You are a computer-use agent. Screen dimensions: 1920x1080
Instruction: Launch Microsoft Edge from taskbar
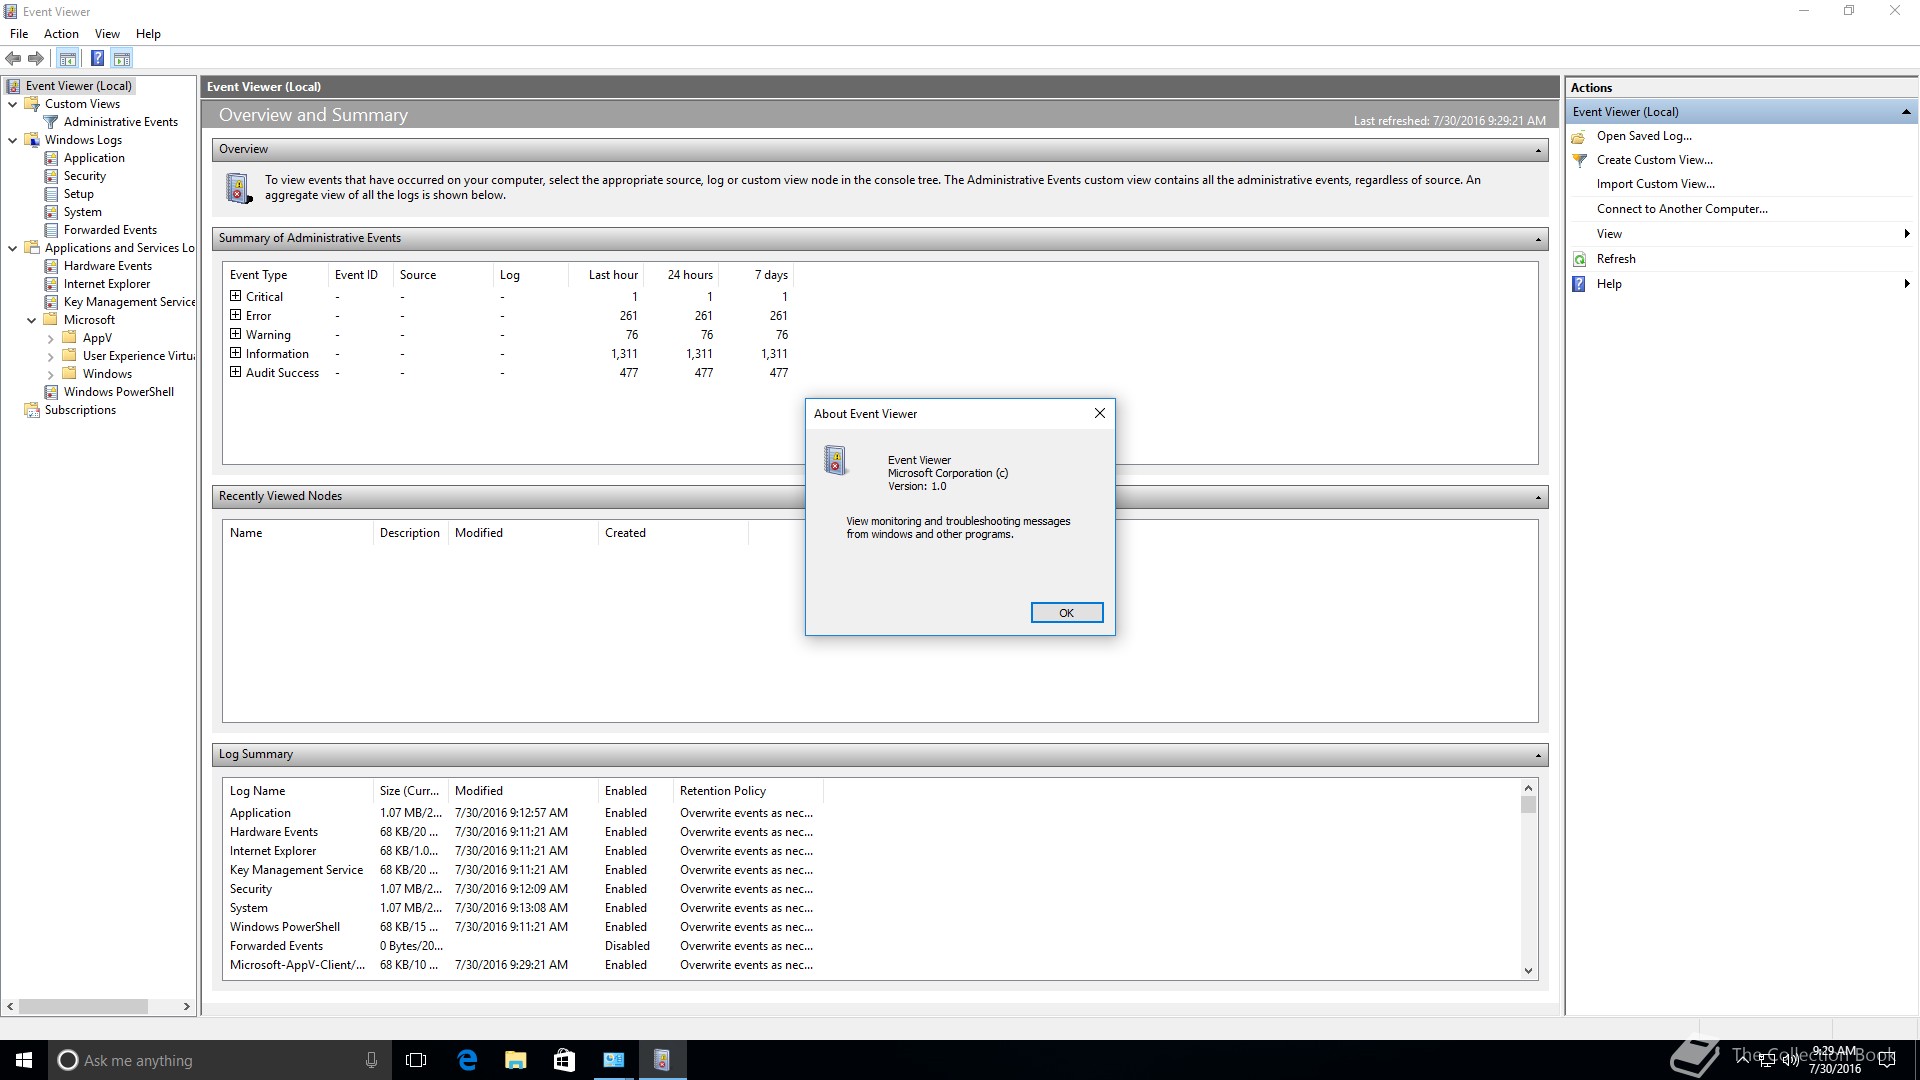(467, 1060)
